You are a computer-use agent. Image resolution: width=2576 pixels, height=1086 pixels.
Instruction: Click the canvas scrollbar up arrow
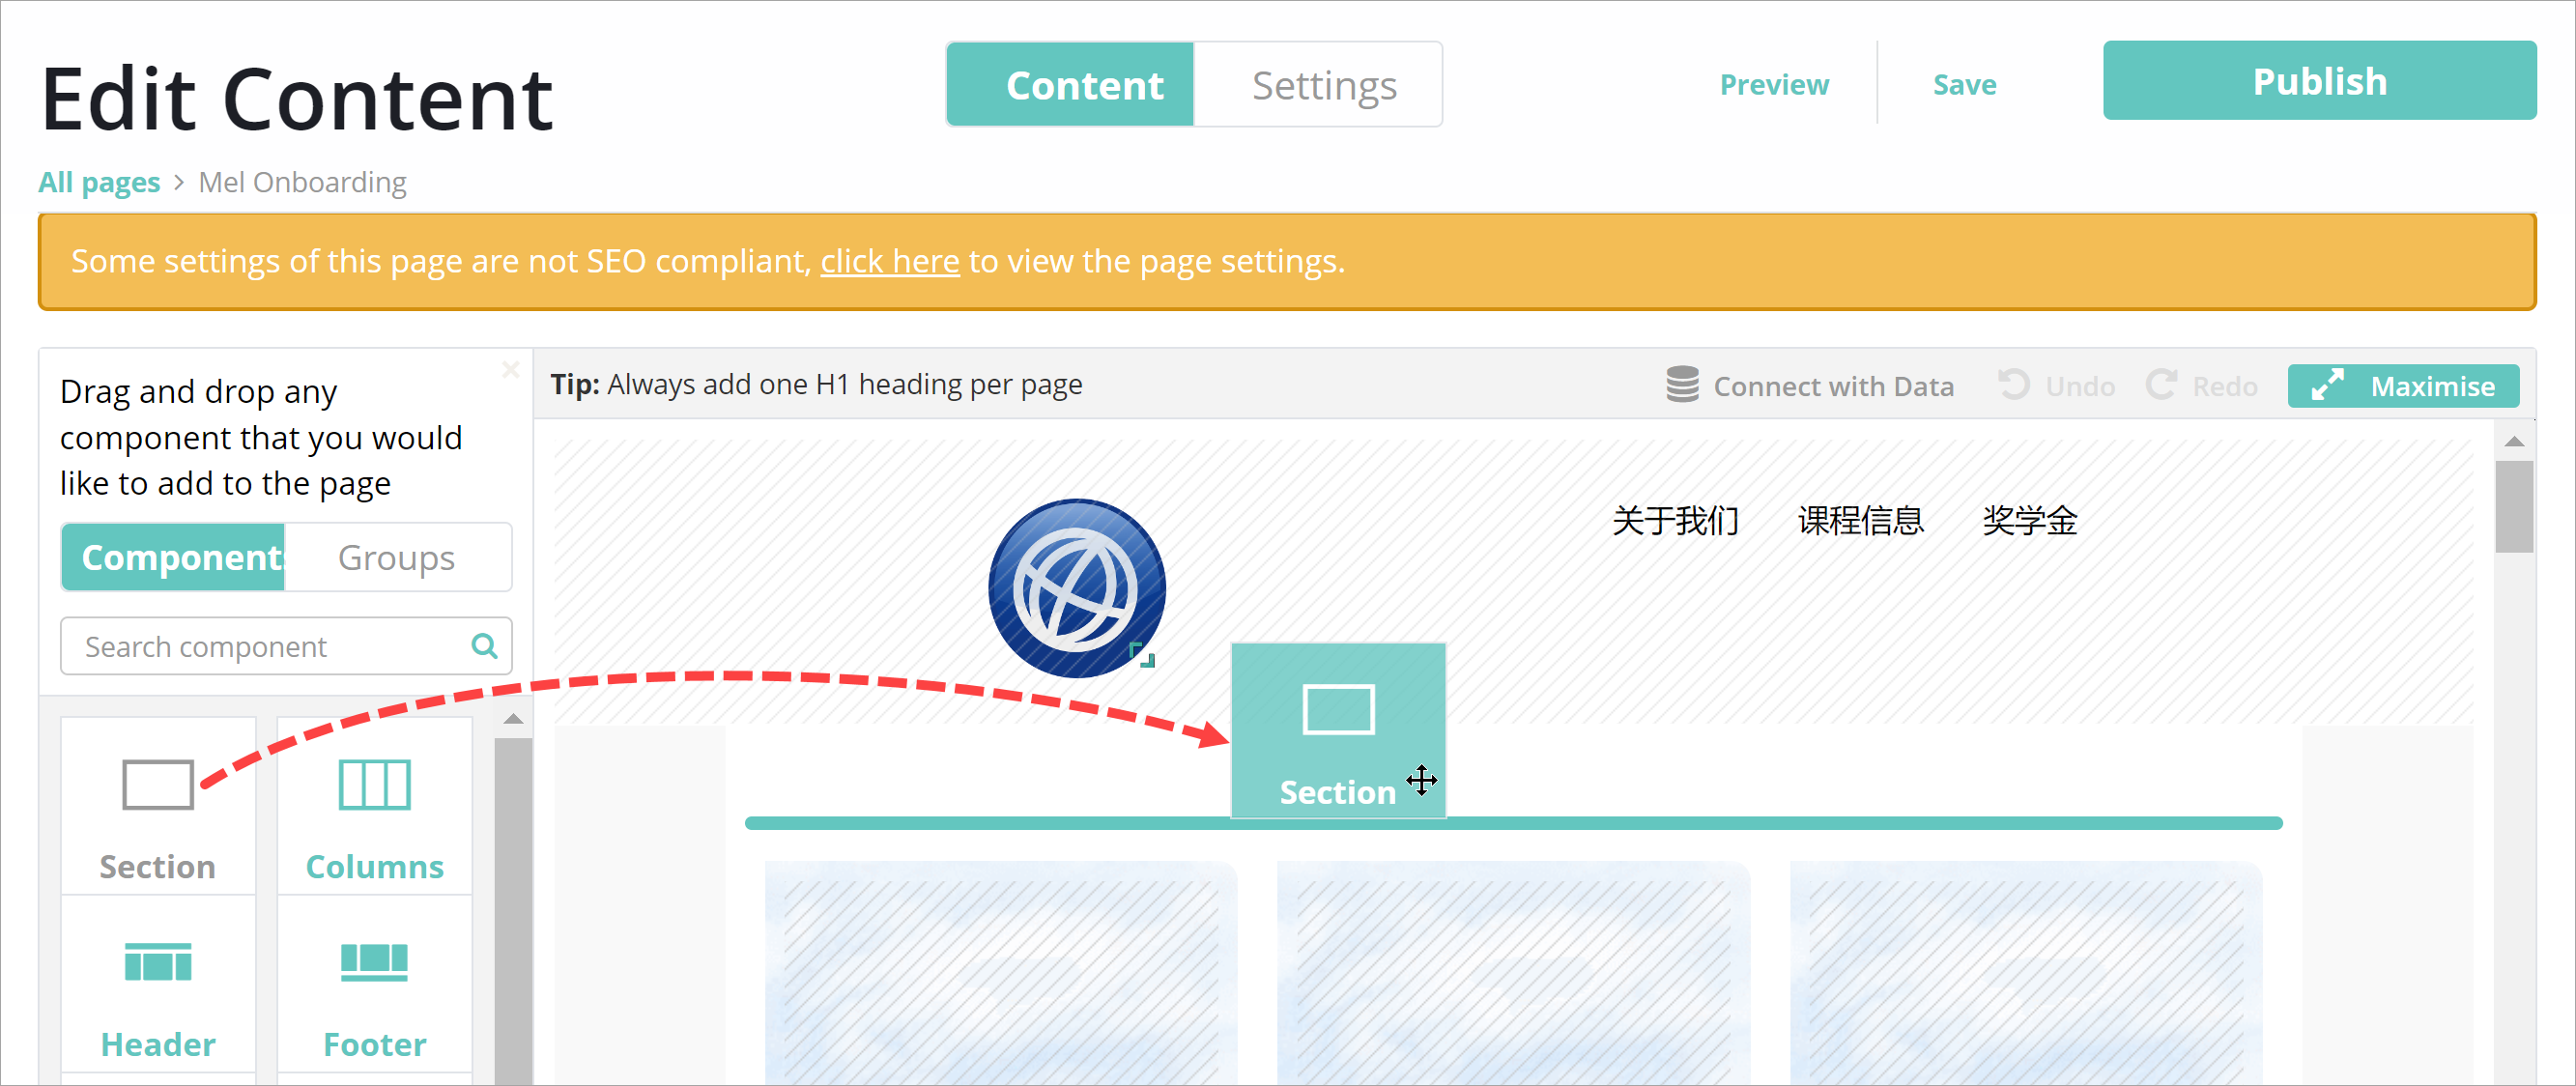click(x=2513, y=441)
